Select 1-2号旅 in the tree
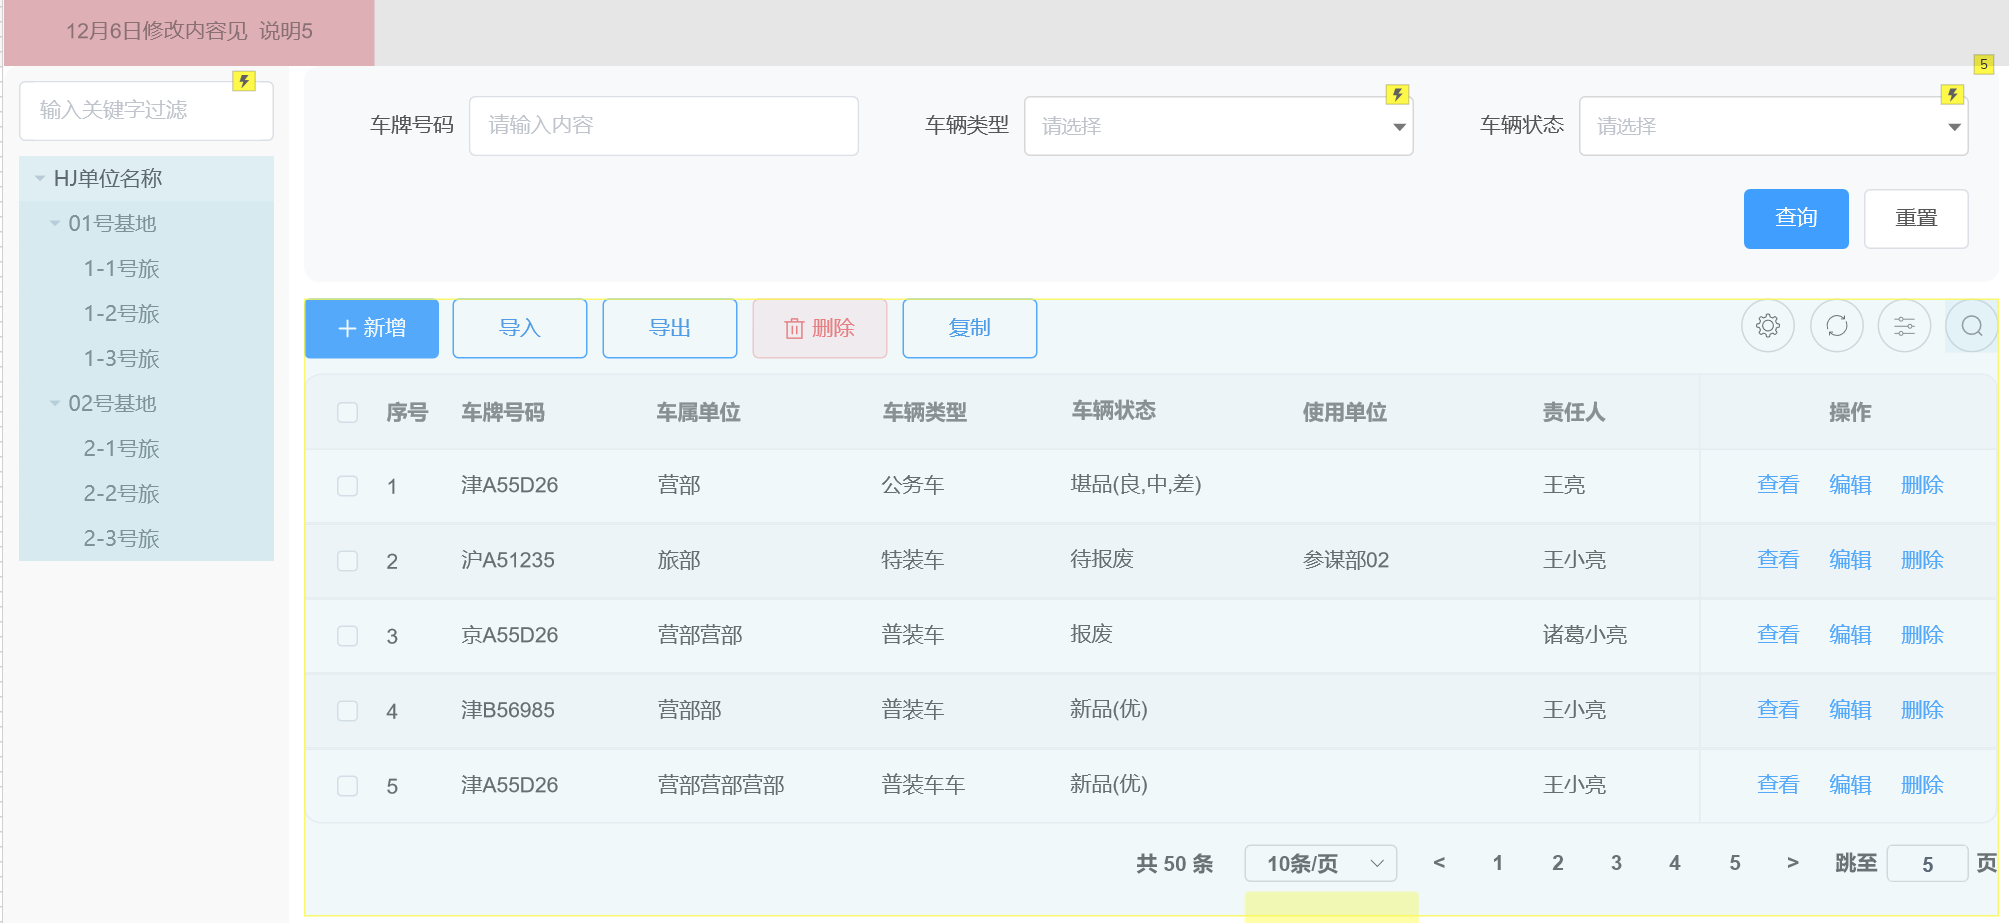2009x923 pixels. [122, 314]
